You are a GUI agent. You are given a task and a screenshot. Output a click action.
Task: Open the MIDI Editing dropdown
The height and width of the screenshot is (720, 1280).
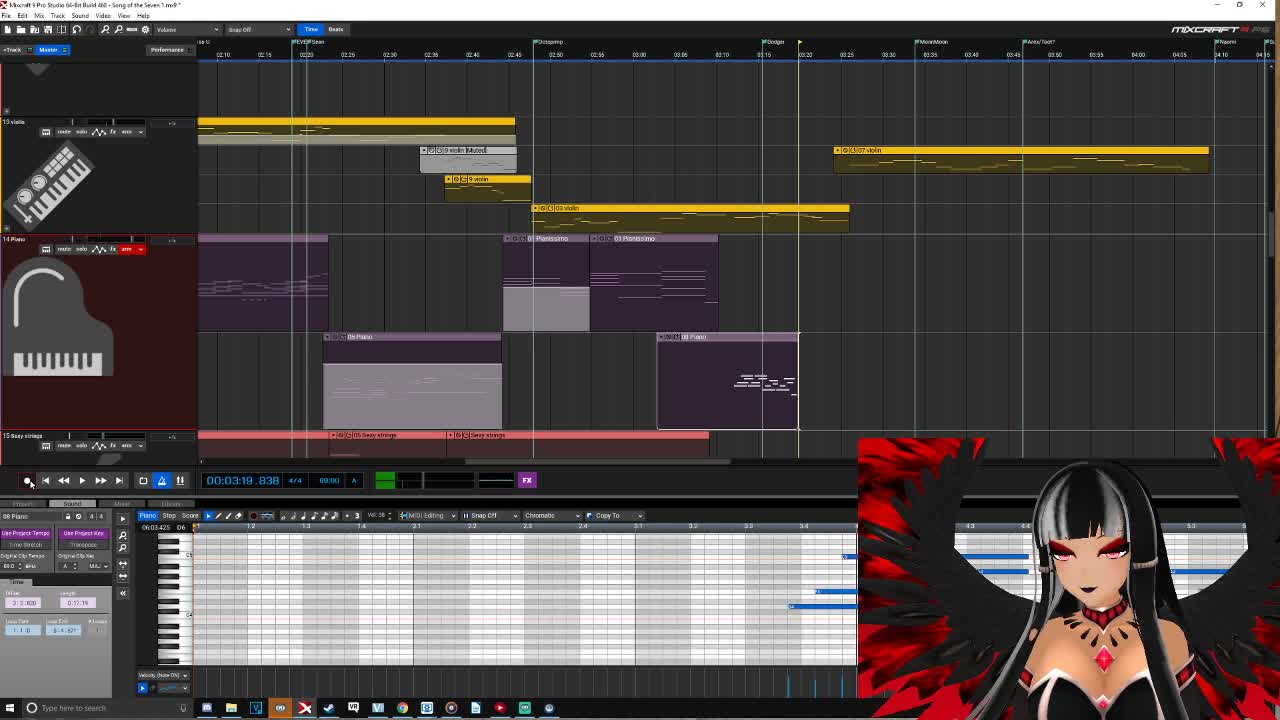pos(426,516)
